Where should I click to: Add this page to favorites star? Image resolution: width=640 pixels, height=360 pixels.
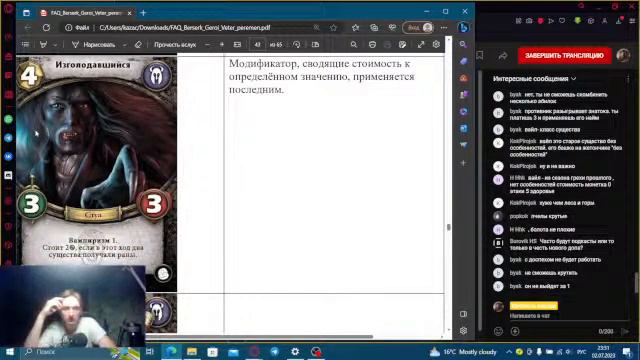333,27
